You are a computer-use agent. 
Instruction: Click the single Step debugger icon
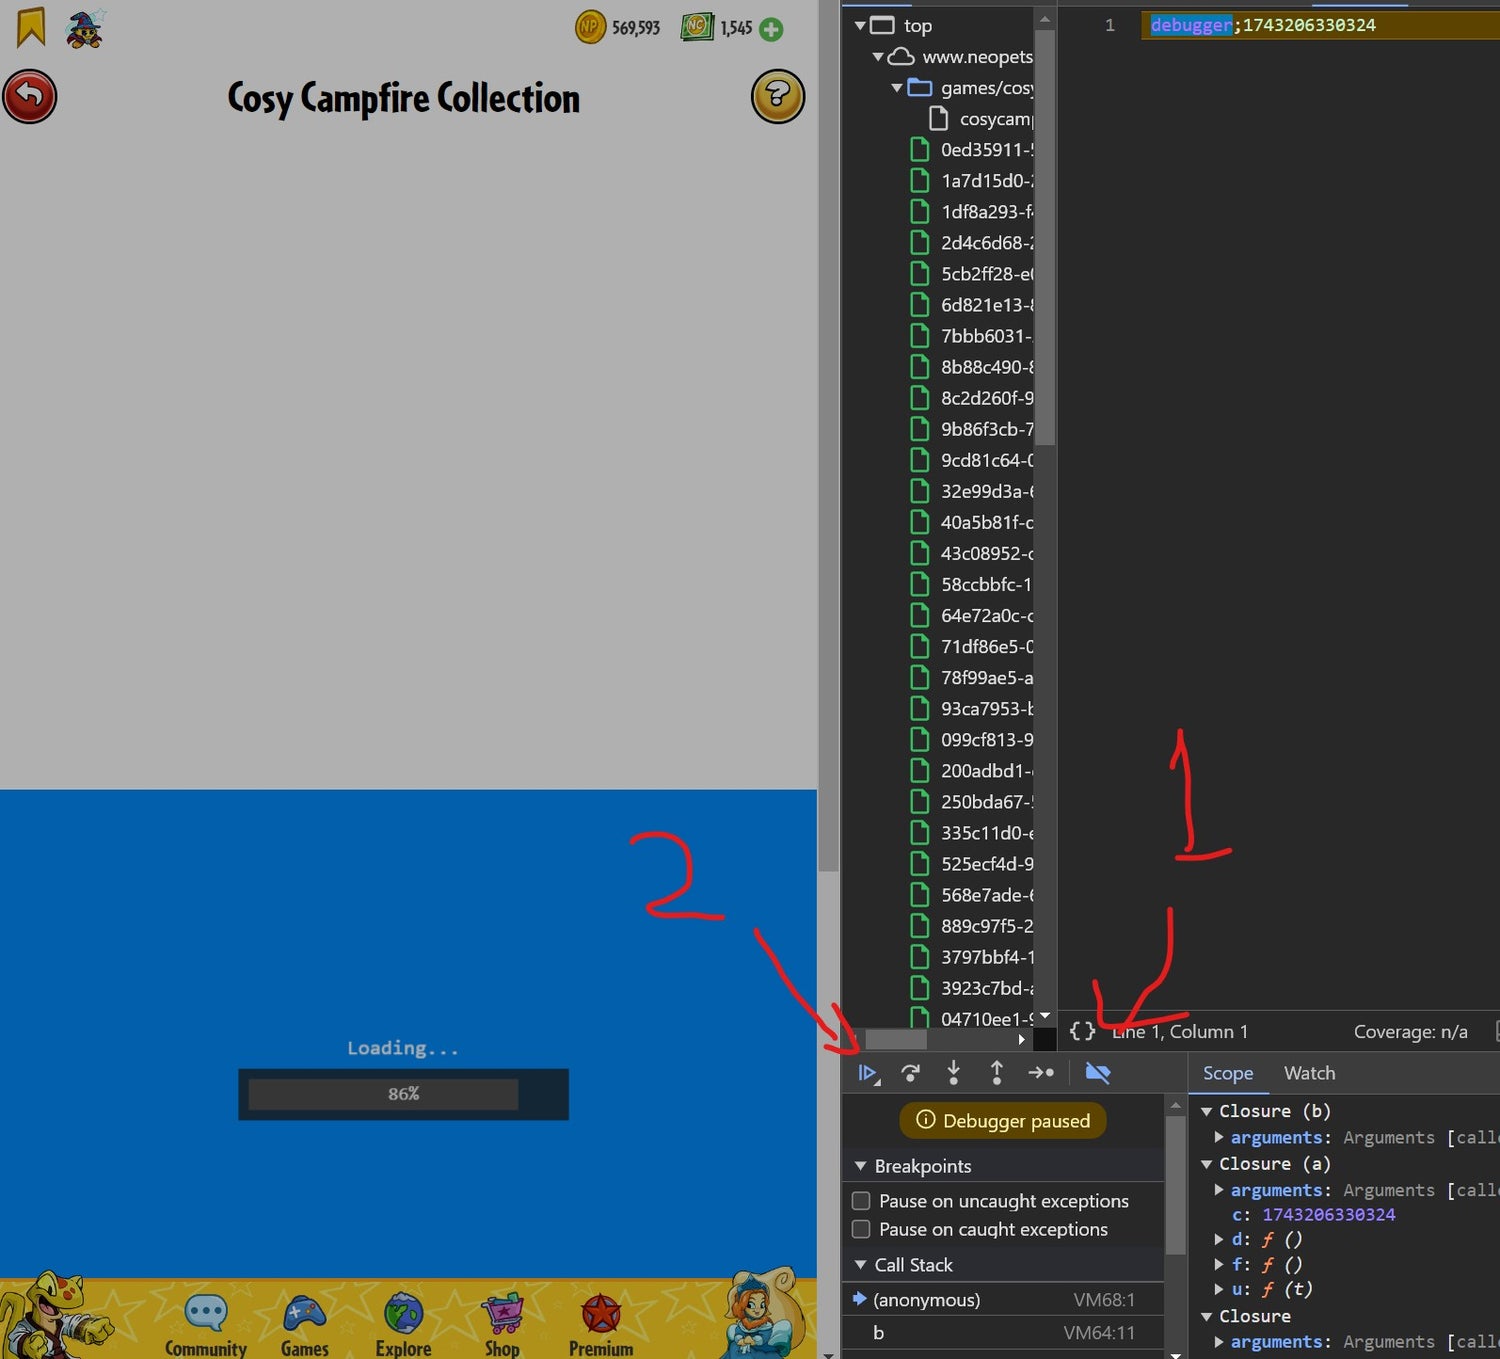click(x=1041, y=1073)
